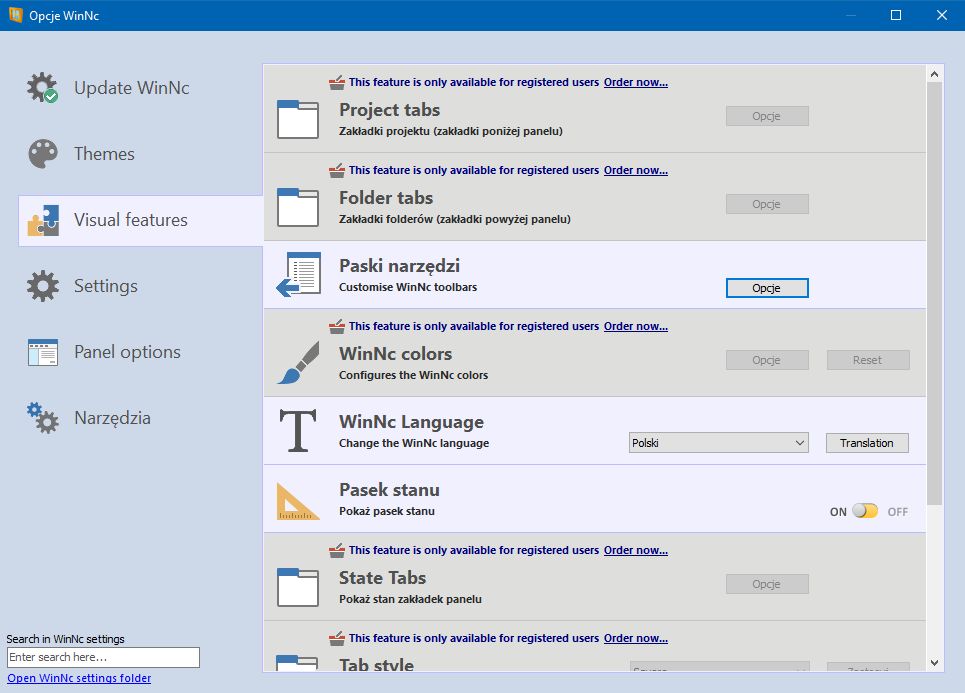
Task: Switch to the Narzędzia section
Action: pos(141,418)
